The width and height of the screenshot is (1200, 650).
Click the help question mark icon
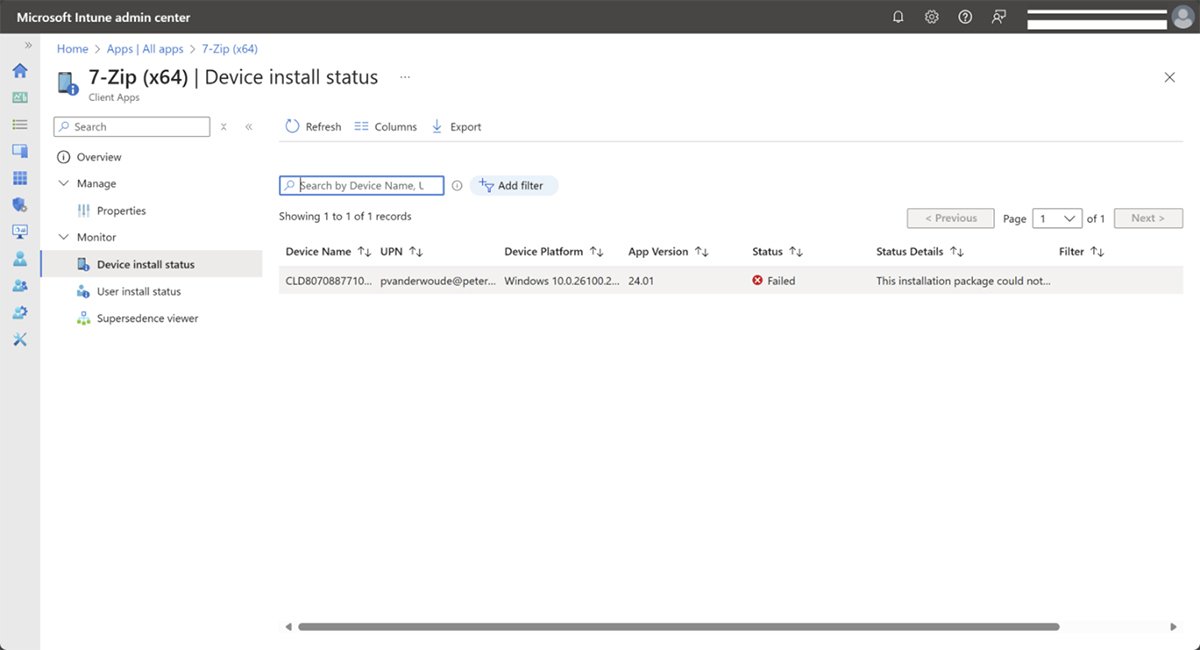965,17
